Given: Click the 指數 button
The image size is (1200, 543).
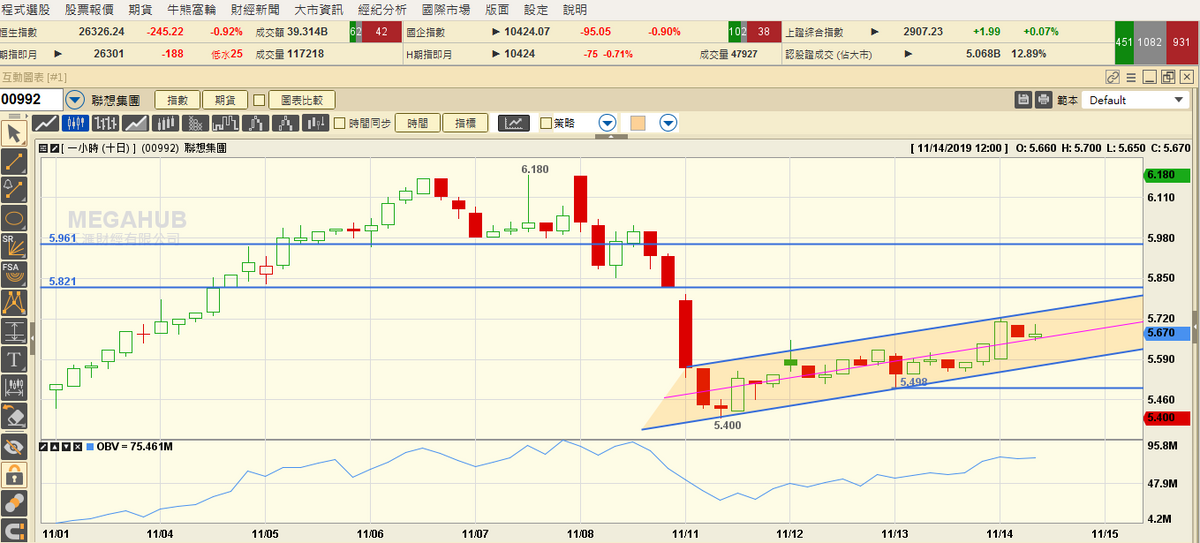Looking at the screenshot, I should click(x=177, y=100).
